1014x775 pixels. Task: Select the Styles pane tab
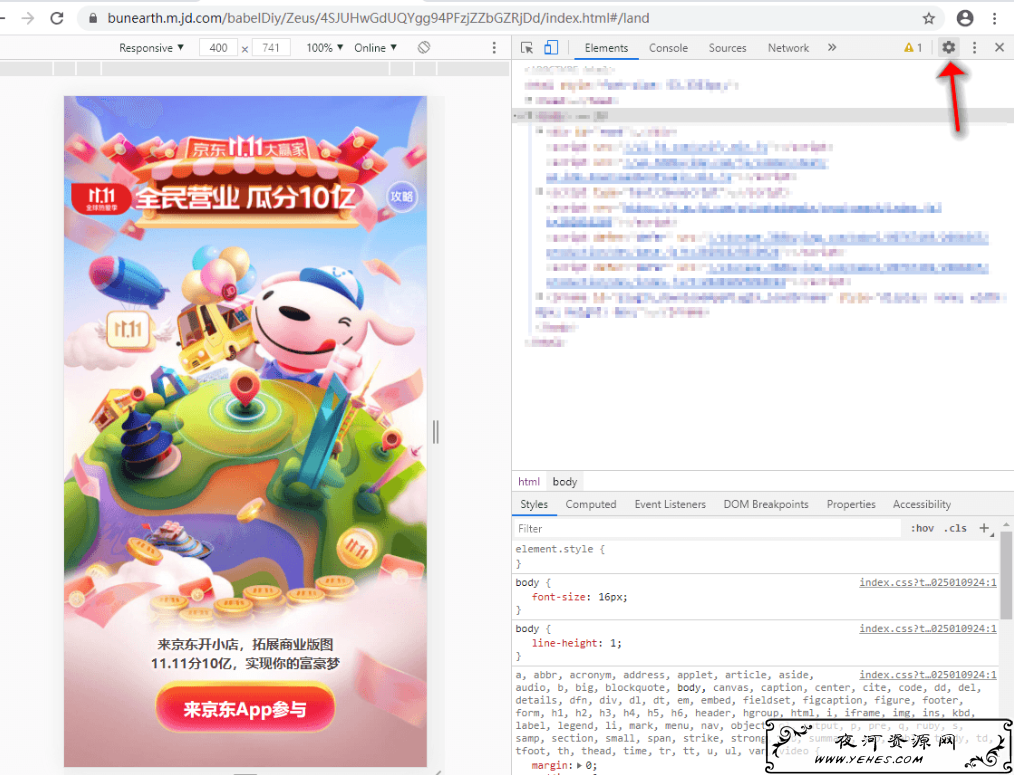pos(534,504)
